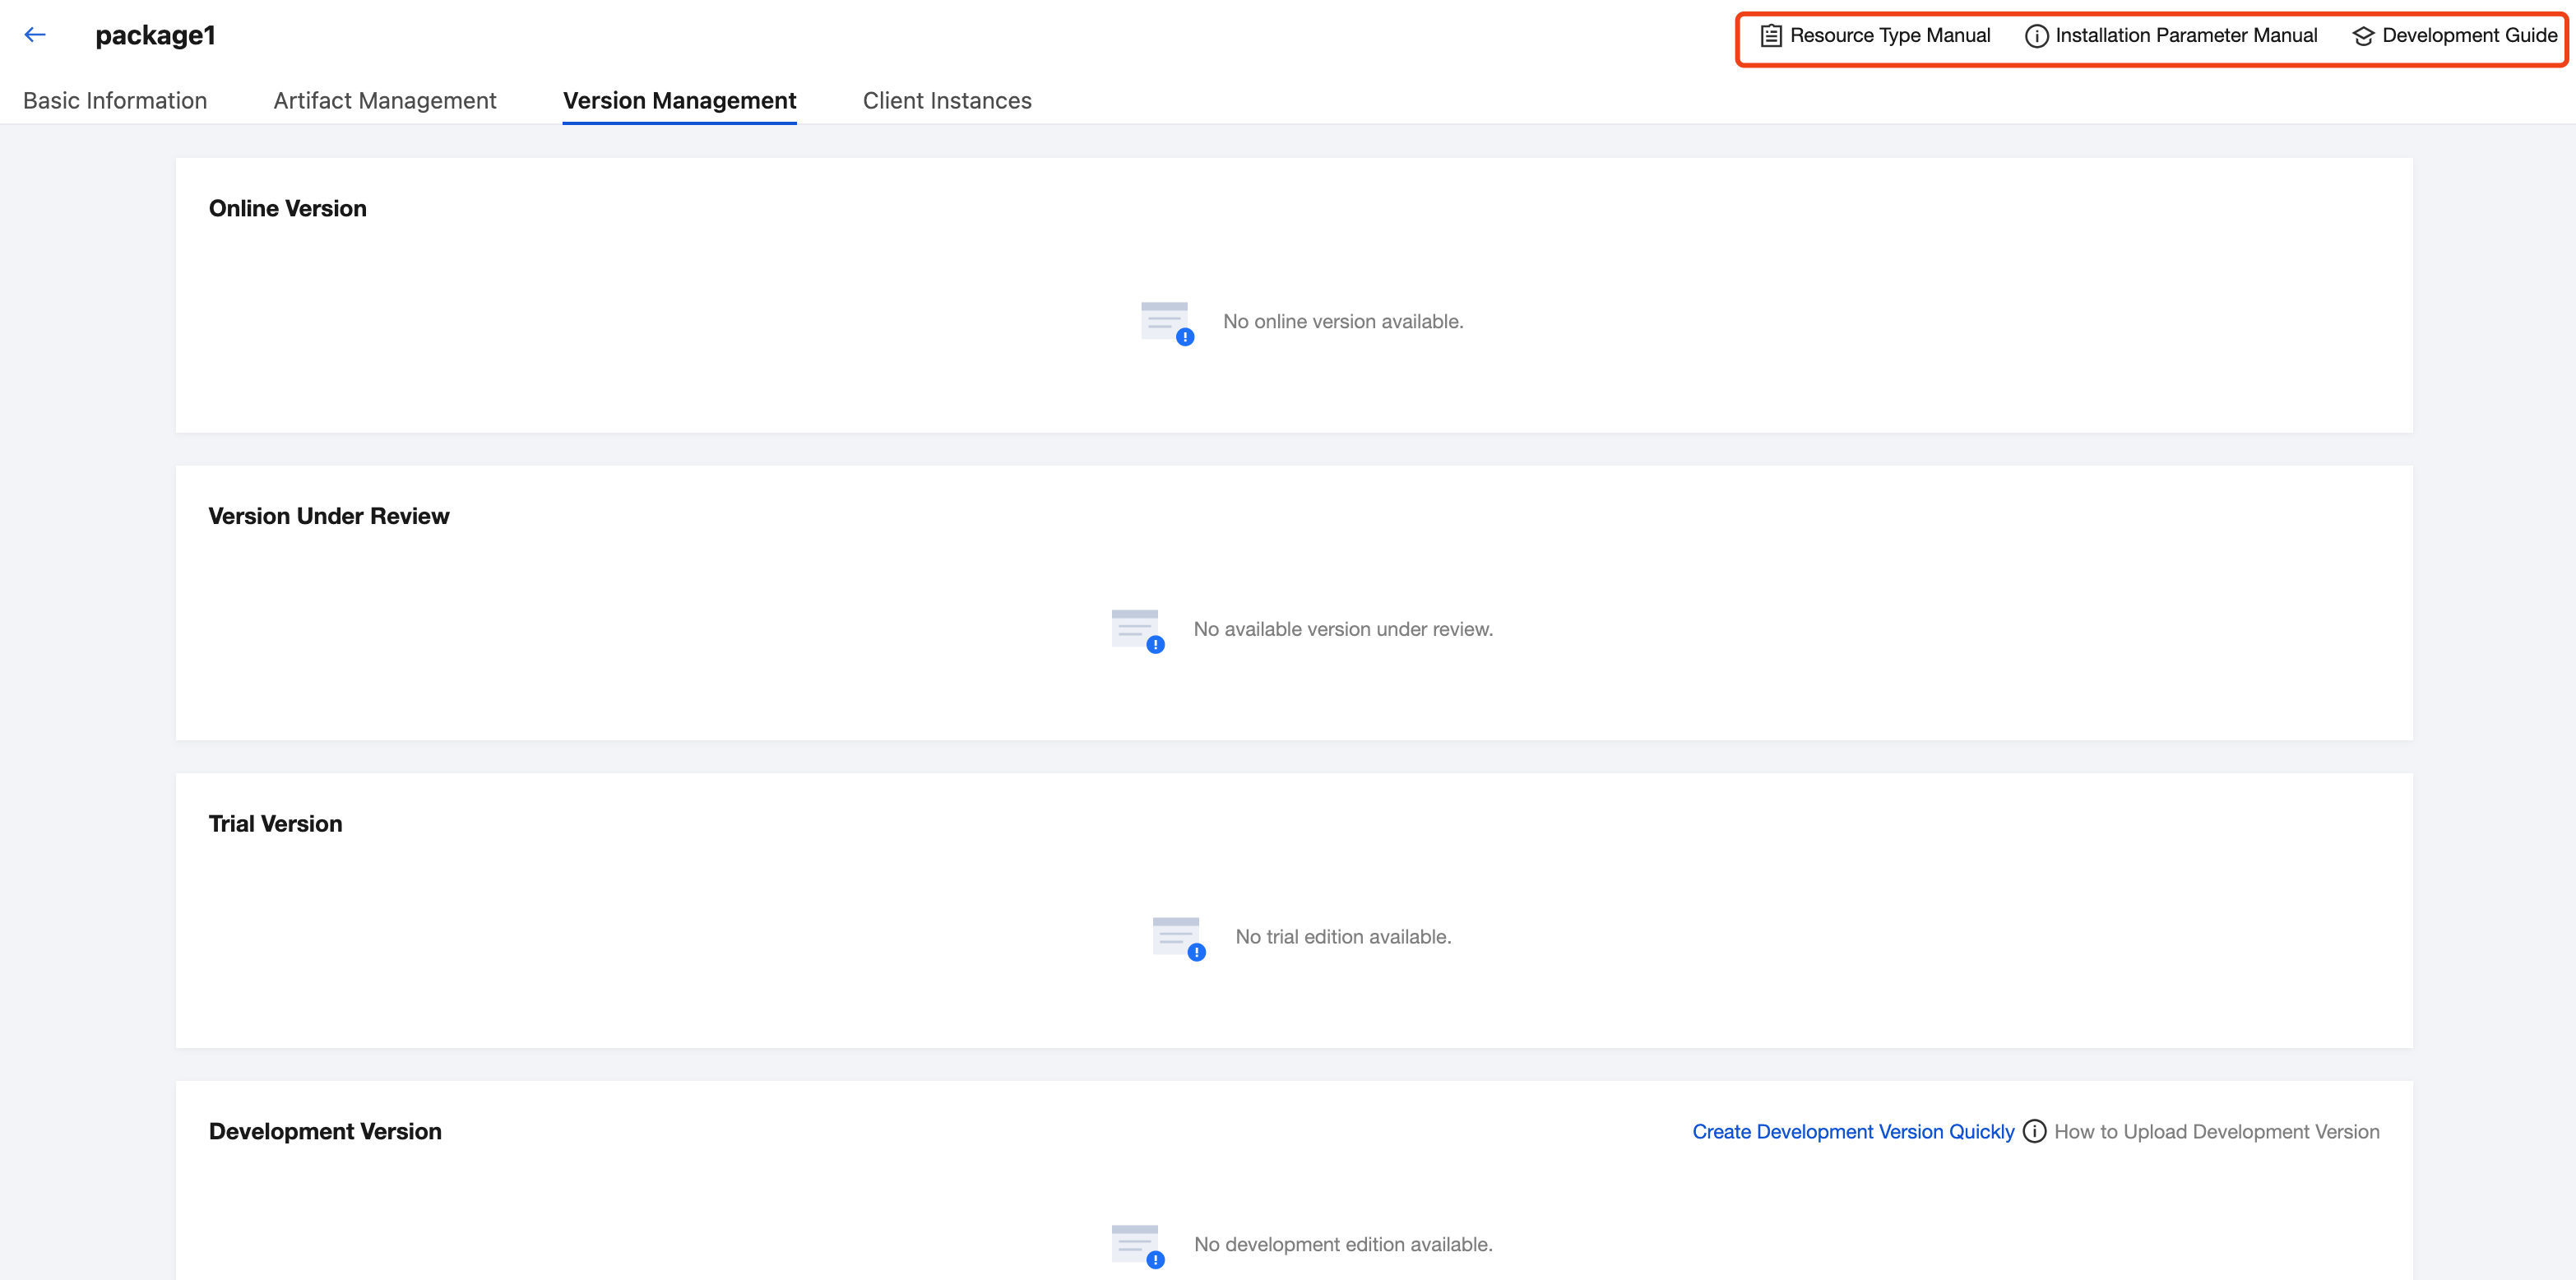This screenshot has height=1280, width=2576.
Task: Click the package1 title text
Action: (155, 35)
